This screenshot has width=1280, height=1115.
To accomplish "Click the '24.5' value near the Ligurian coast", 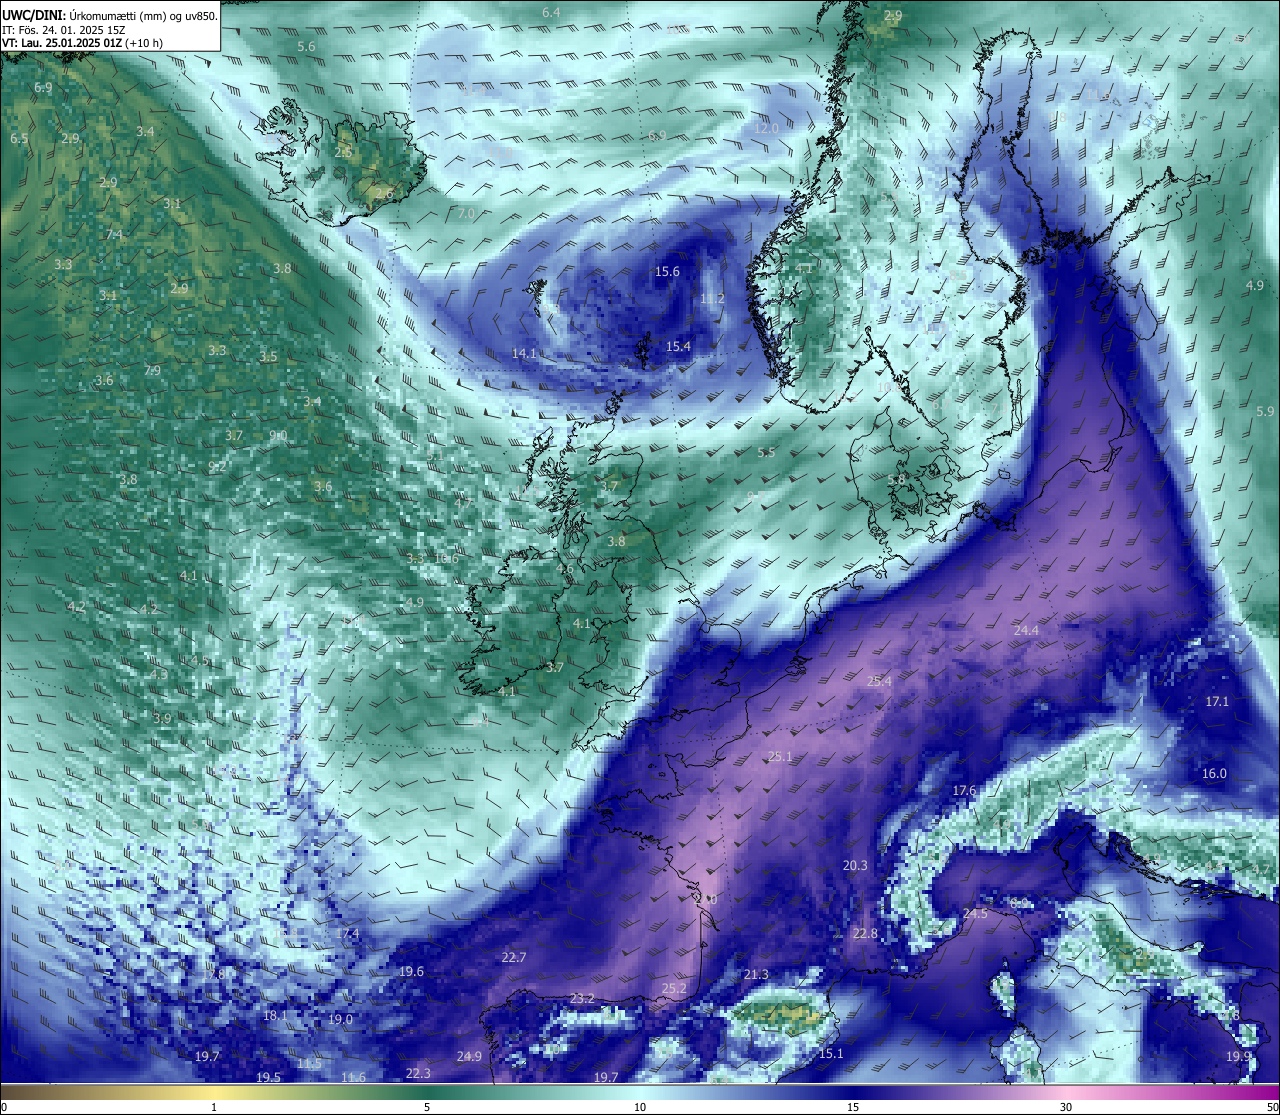I will [x=975, y=914].
